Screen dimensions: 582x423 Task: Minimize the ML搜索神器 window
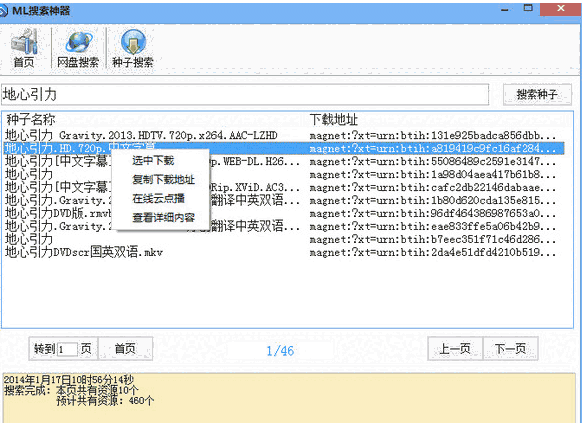tap(504, 9)
